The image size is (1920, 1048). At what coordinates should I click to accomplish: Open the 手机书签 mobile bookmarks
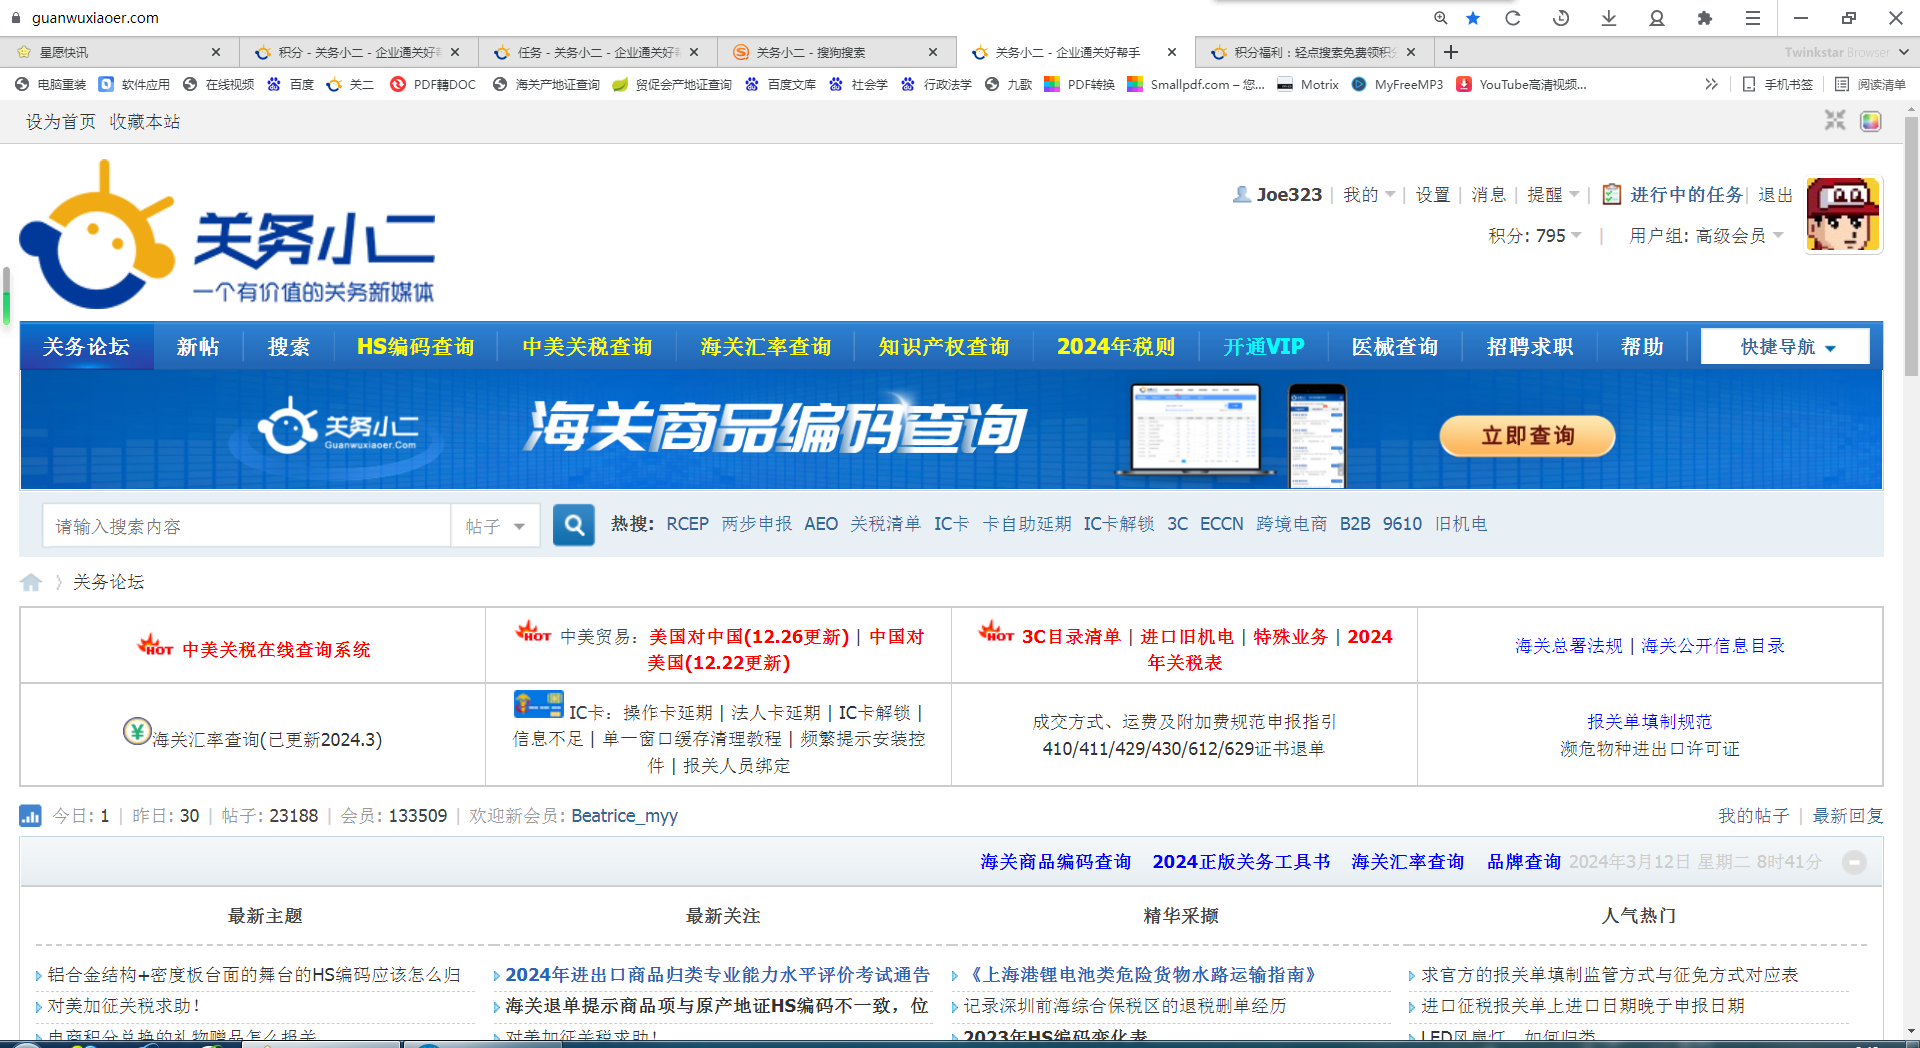click(x=1778, y=85)
